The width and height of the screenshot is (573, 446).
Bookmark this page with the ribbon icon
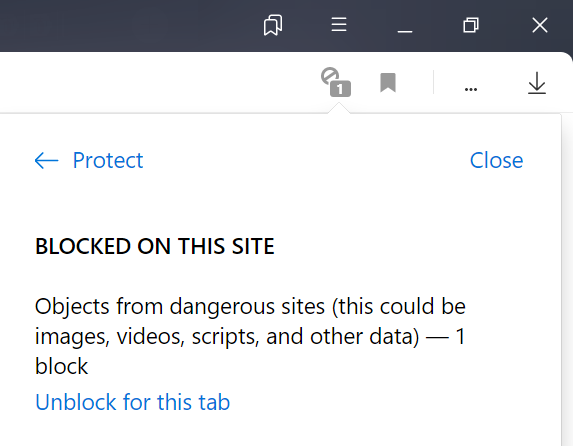pos(388,82)
